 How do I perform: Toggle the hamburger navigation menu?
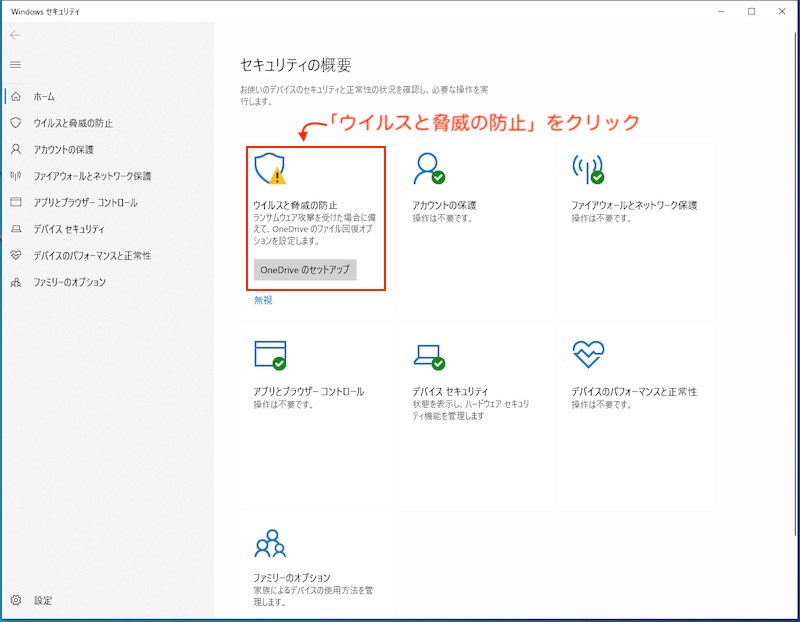15,65
